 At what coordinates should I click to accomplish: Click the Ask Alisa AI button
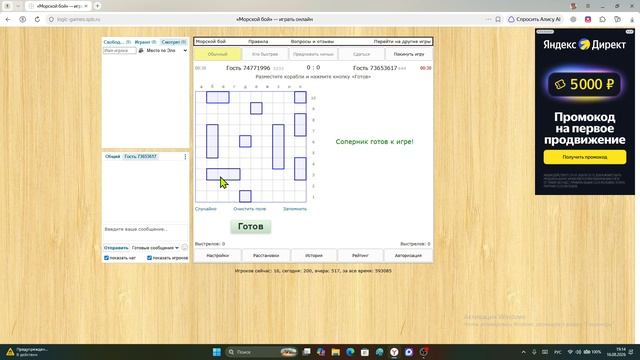(534, 19)
